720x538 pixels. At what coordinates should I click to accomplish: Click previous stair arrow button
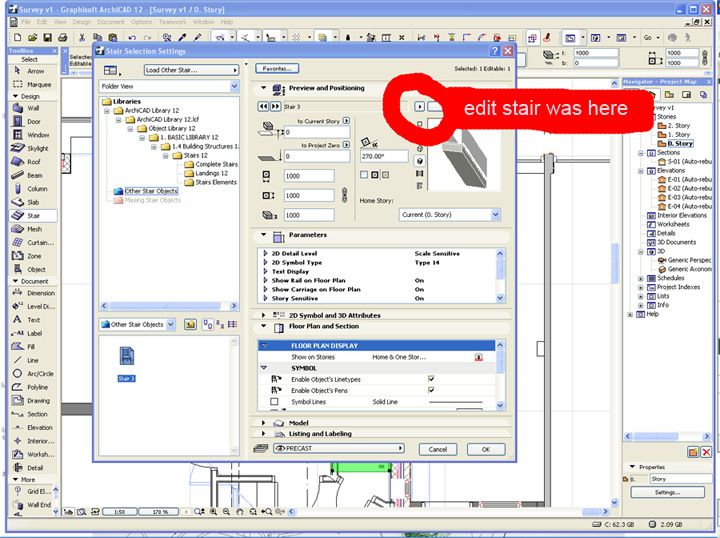(263, 106)
